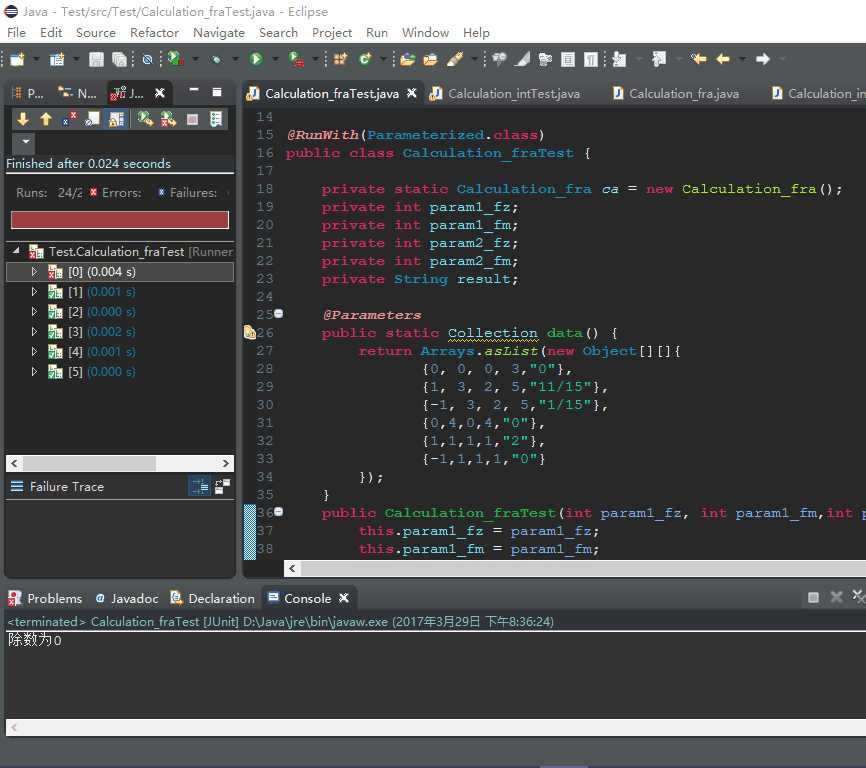The image size is (866, 768).
Task: Expand test result [3] (0.002 s)
Action: click(34, 331)
